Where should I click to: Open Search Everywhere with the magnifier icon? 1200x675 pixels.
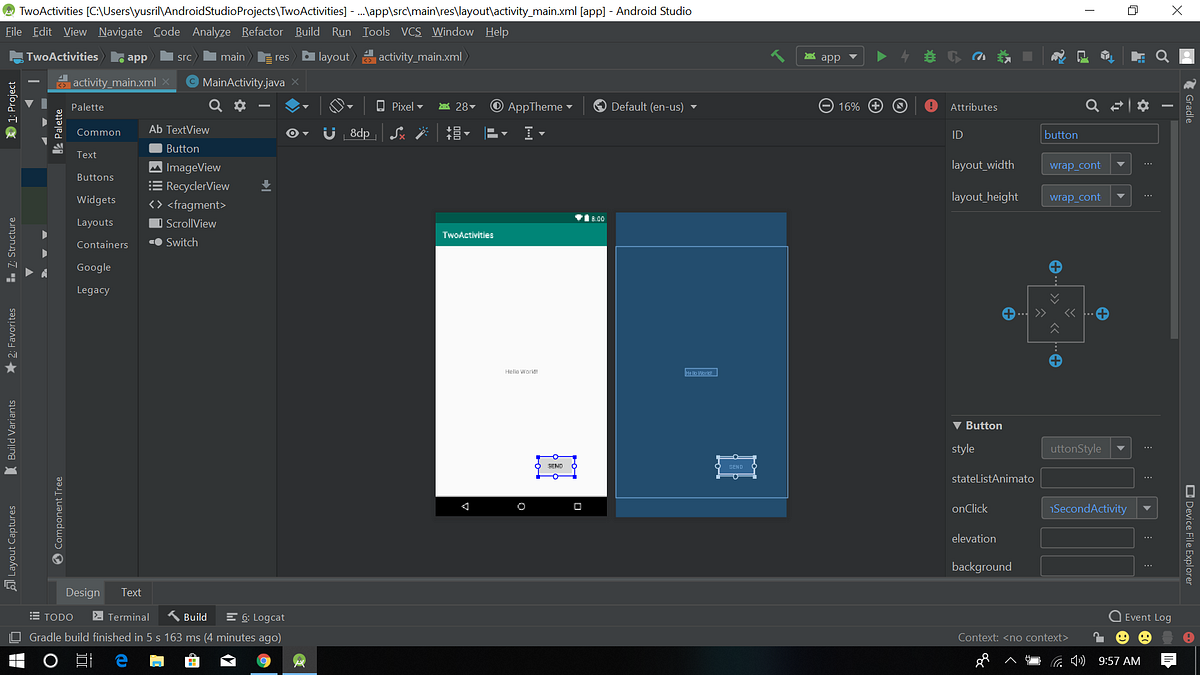pos(1162,56)
